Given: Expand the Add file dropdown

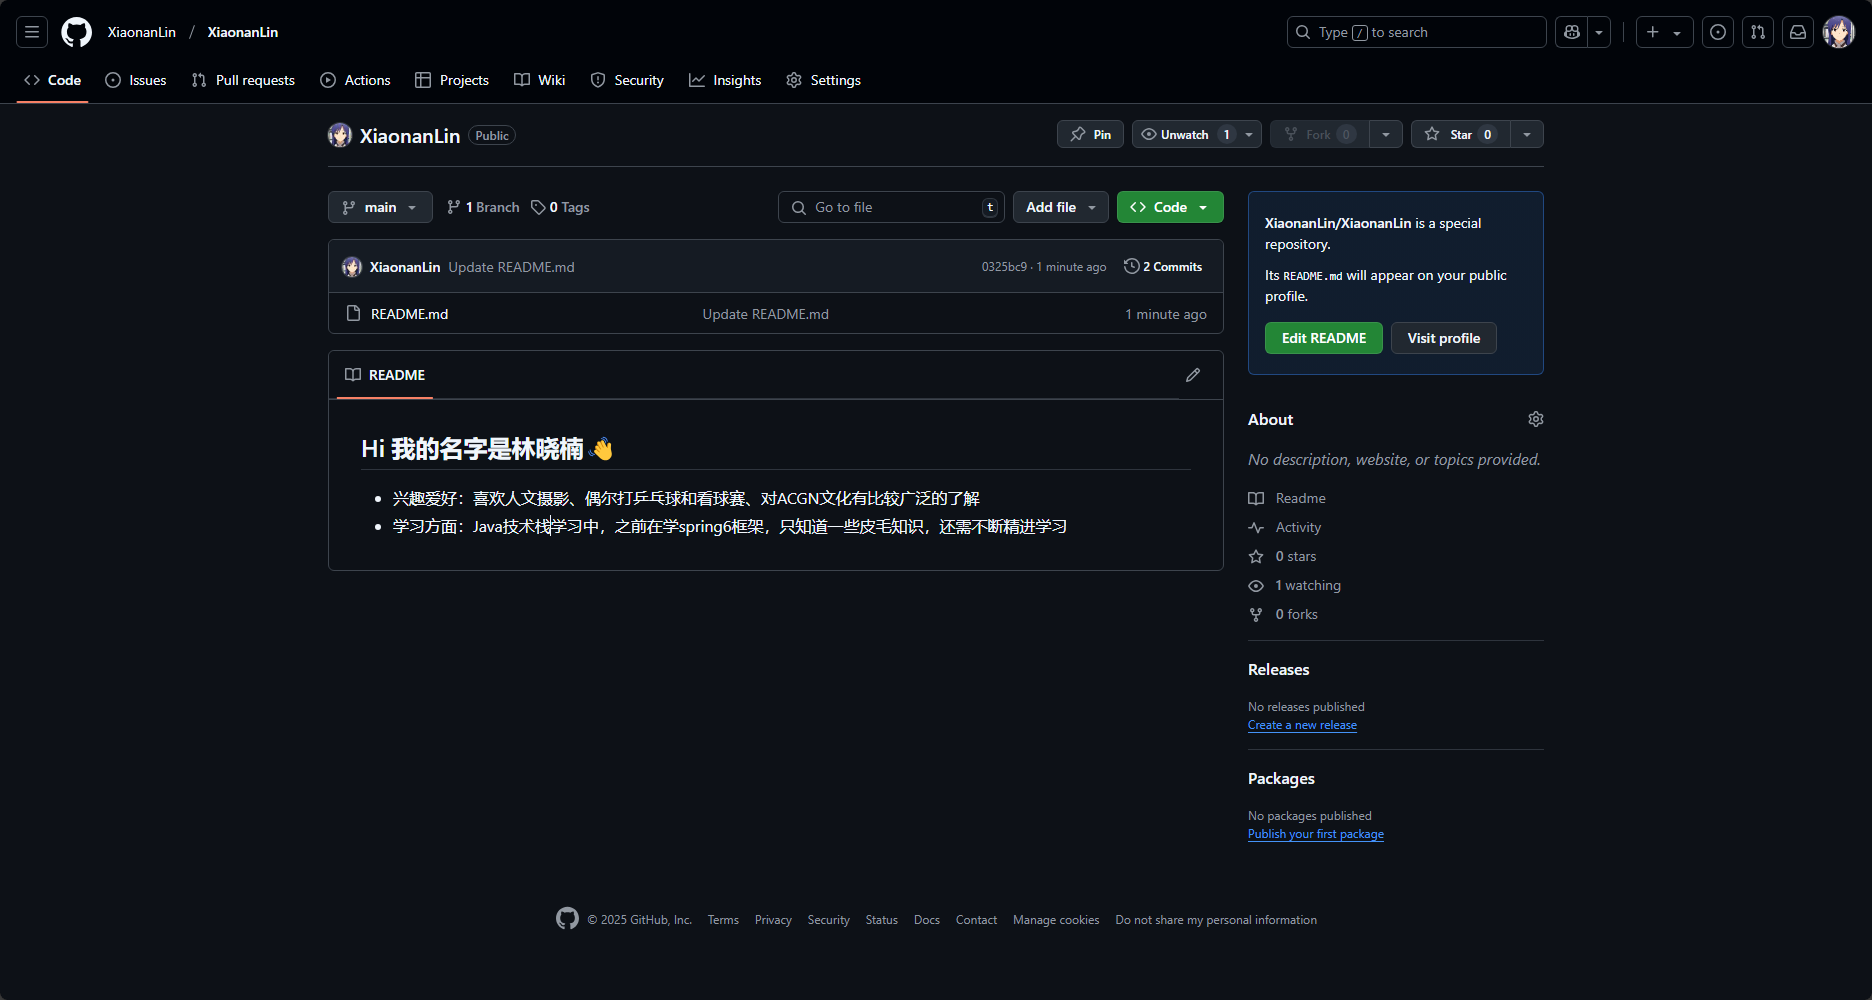Looking at the screenshot, I should coord(1061,207).
